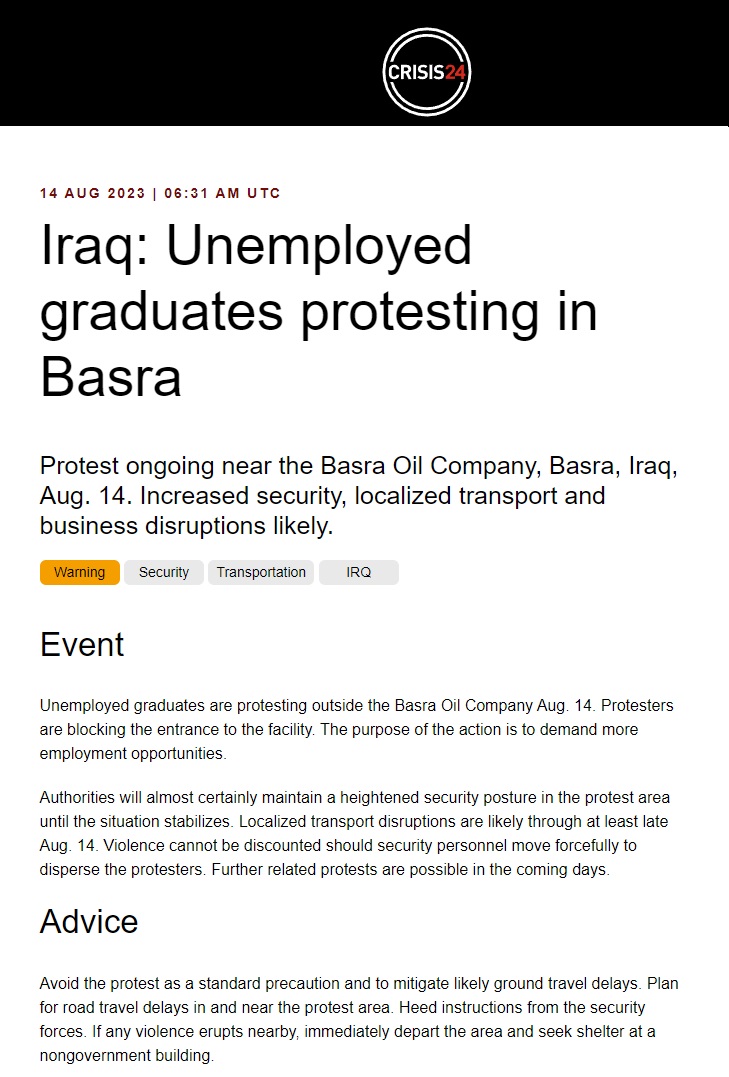729x1077 pixels.
Task: Click the word Basra ending the headline
Action: 111,378
